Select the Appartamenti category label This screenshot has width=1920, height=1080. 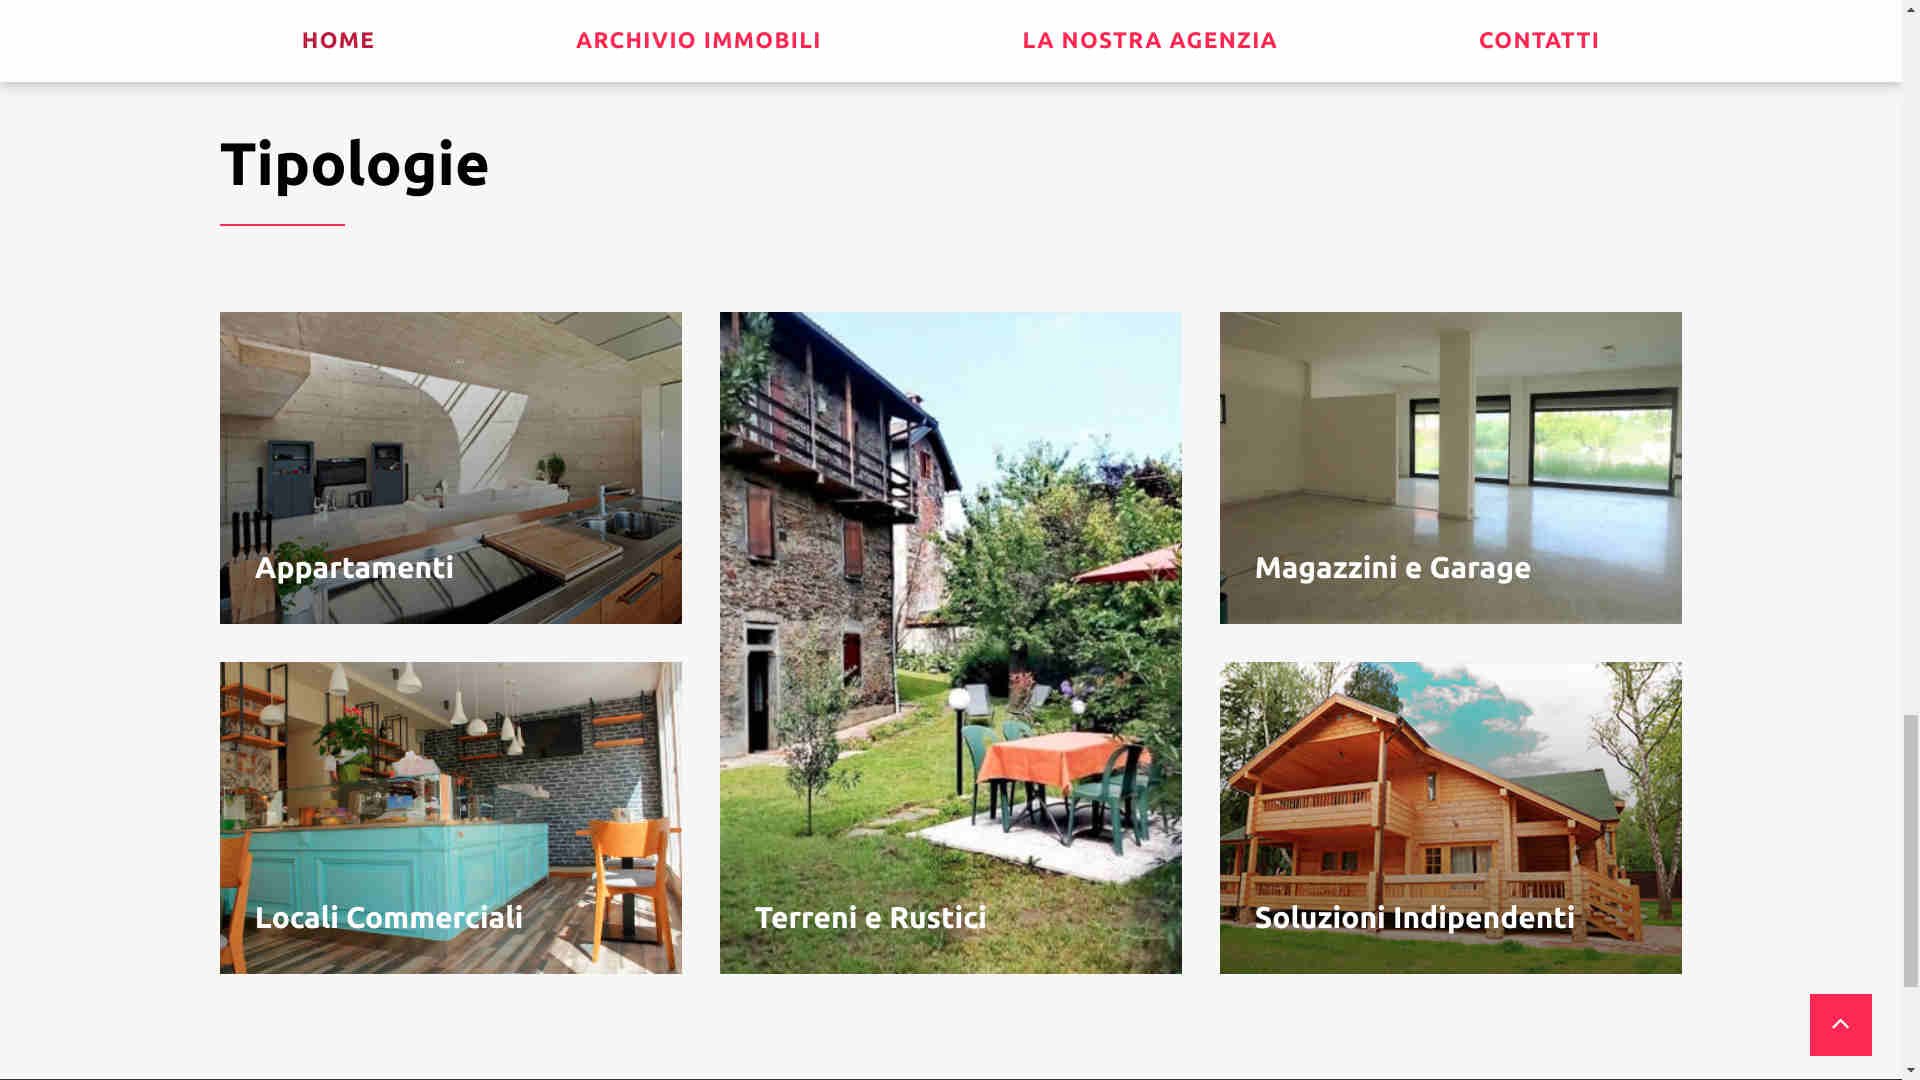coord(354,567)
